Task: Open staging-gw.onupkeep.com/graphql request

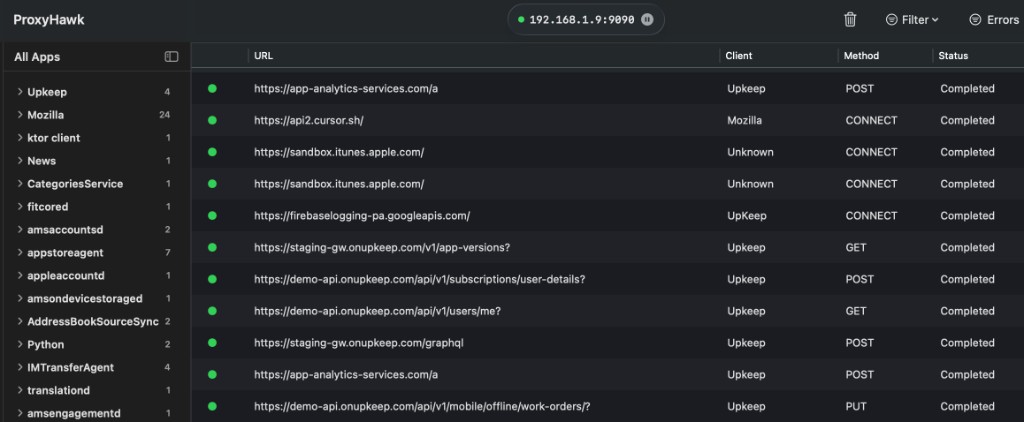Action: 607,343
